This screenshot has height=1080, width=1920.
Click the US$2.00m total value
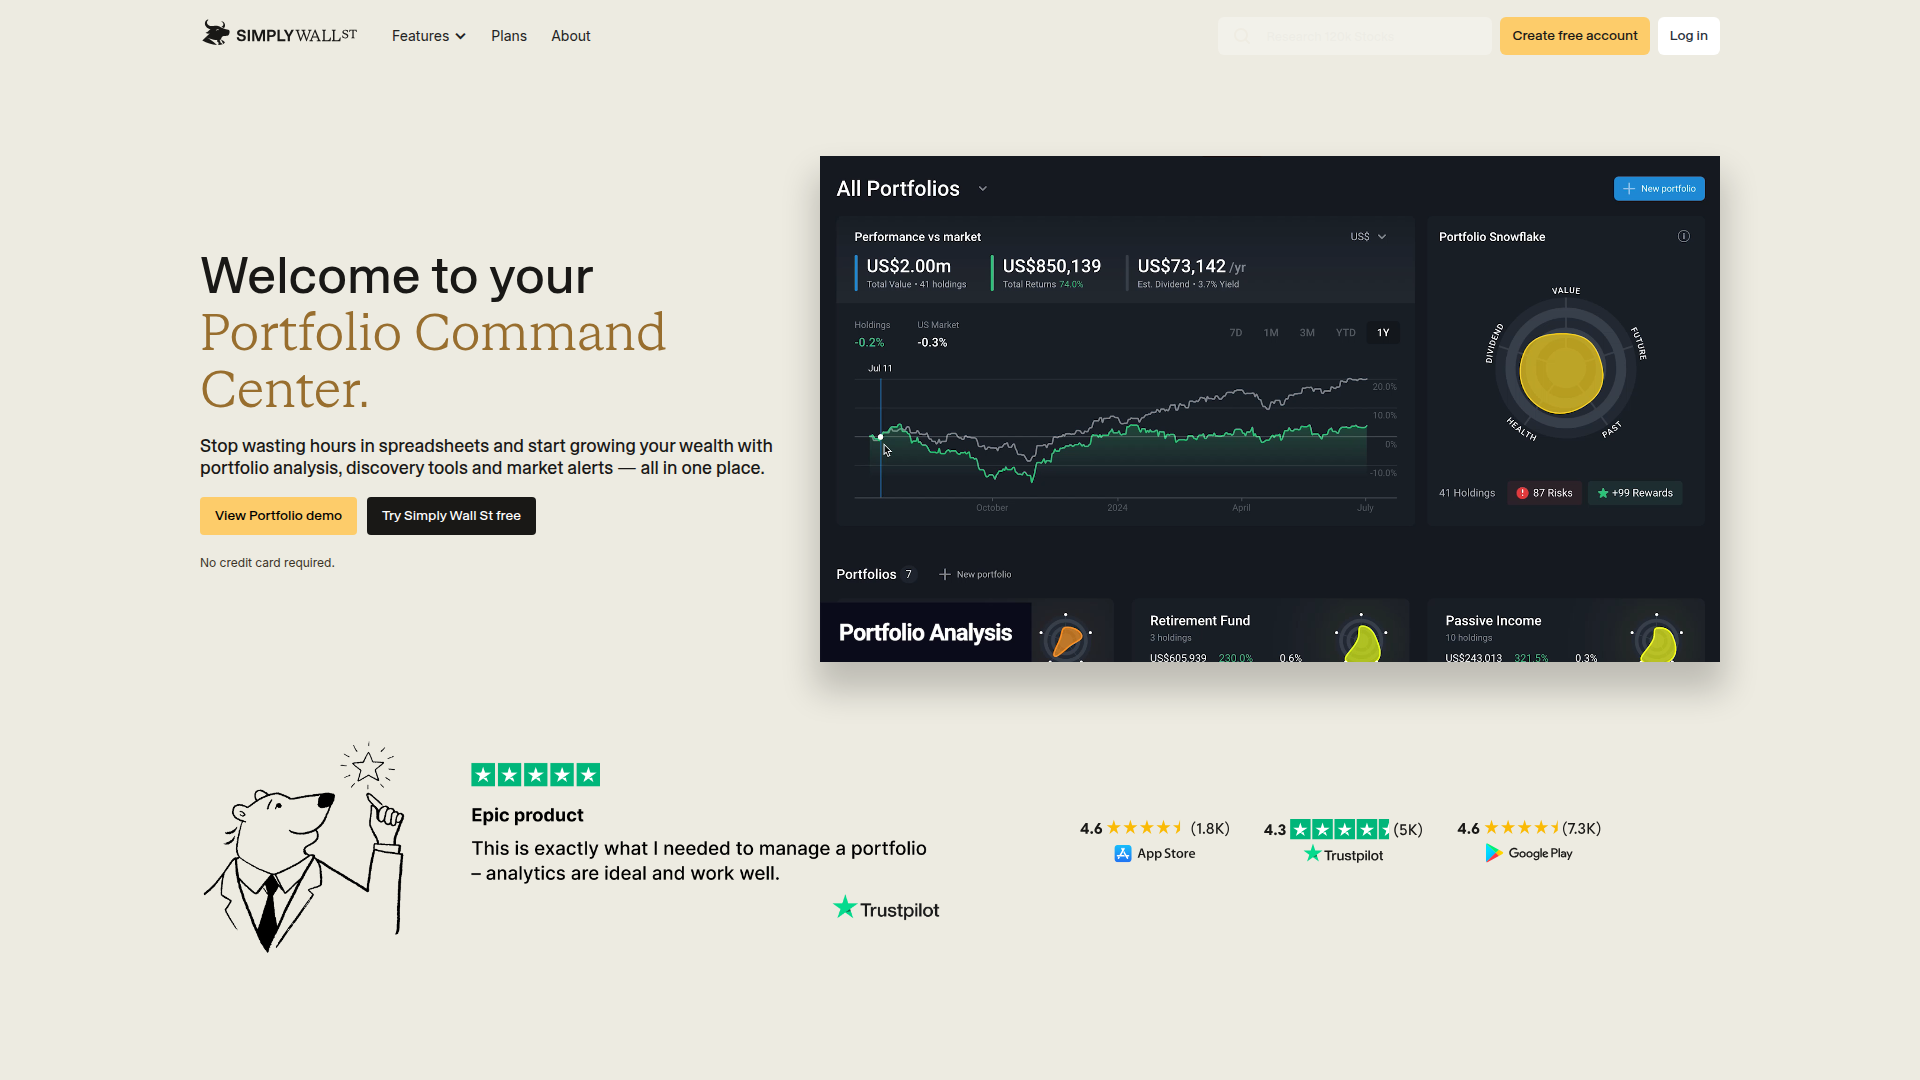tap(908, 266)
